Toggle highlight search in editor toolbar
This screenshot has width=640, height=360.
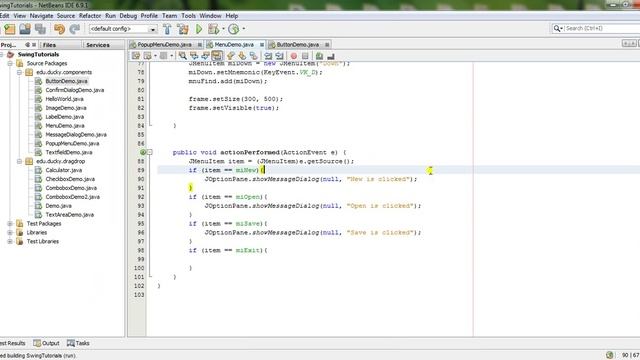217,56
